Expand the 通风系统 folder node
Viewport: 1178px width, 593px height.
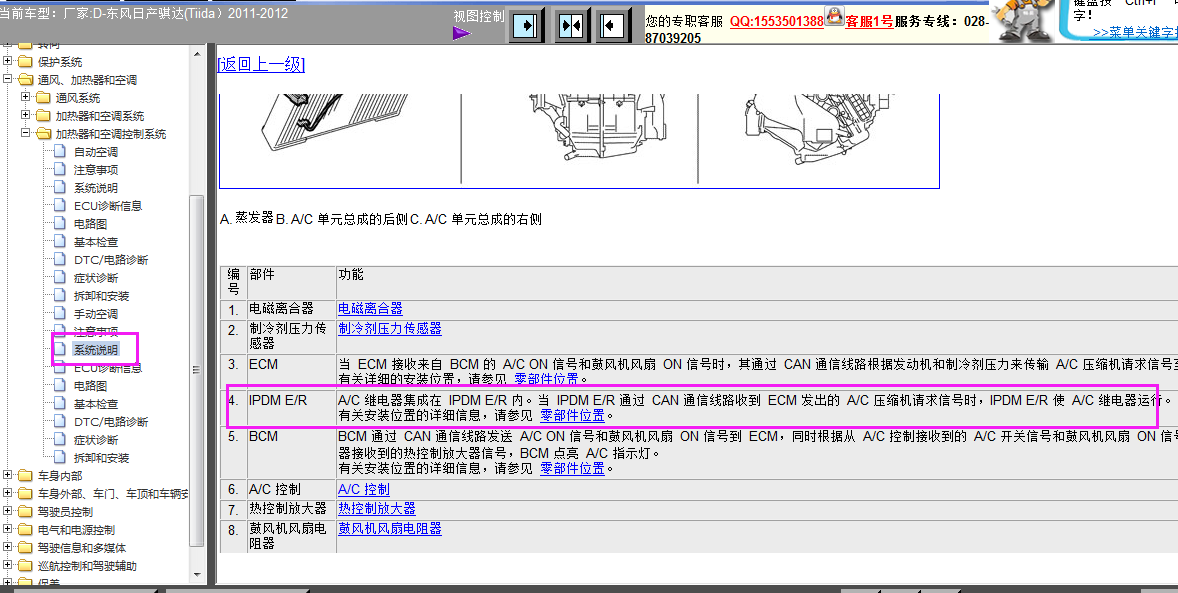click(x=26, y=97)
